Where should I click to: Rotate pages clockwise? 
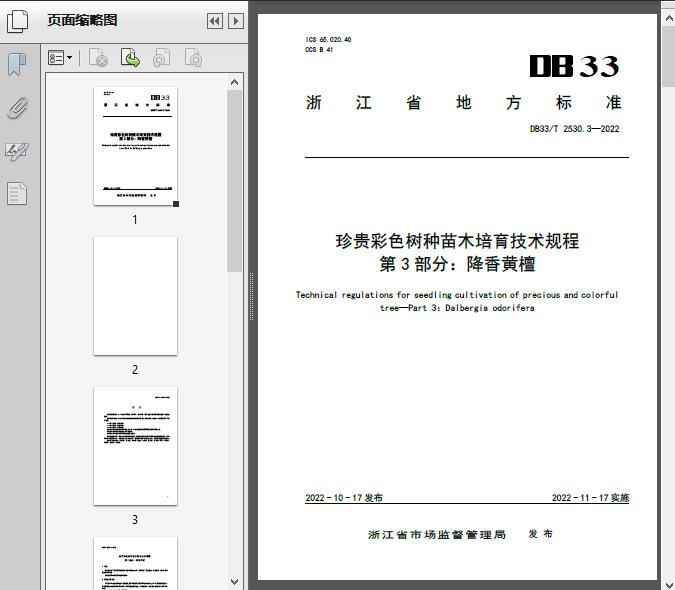pyautogui.click(x=193, y=59)
